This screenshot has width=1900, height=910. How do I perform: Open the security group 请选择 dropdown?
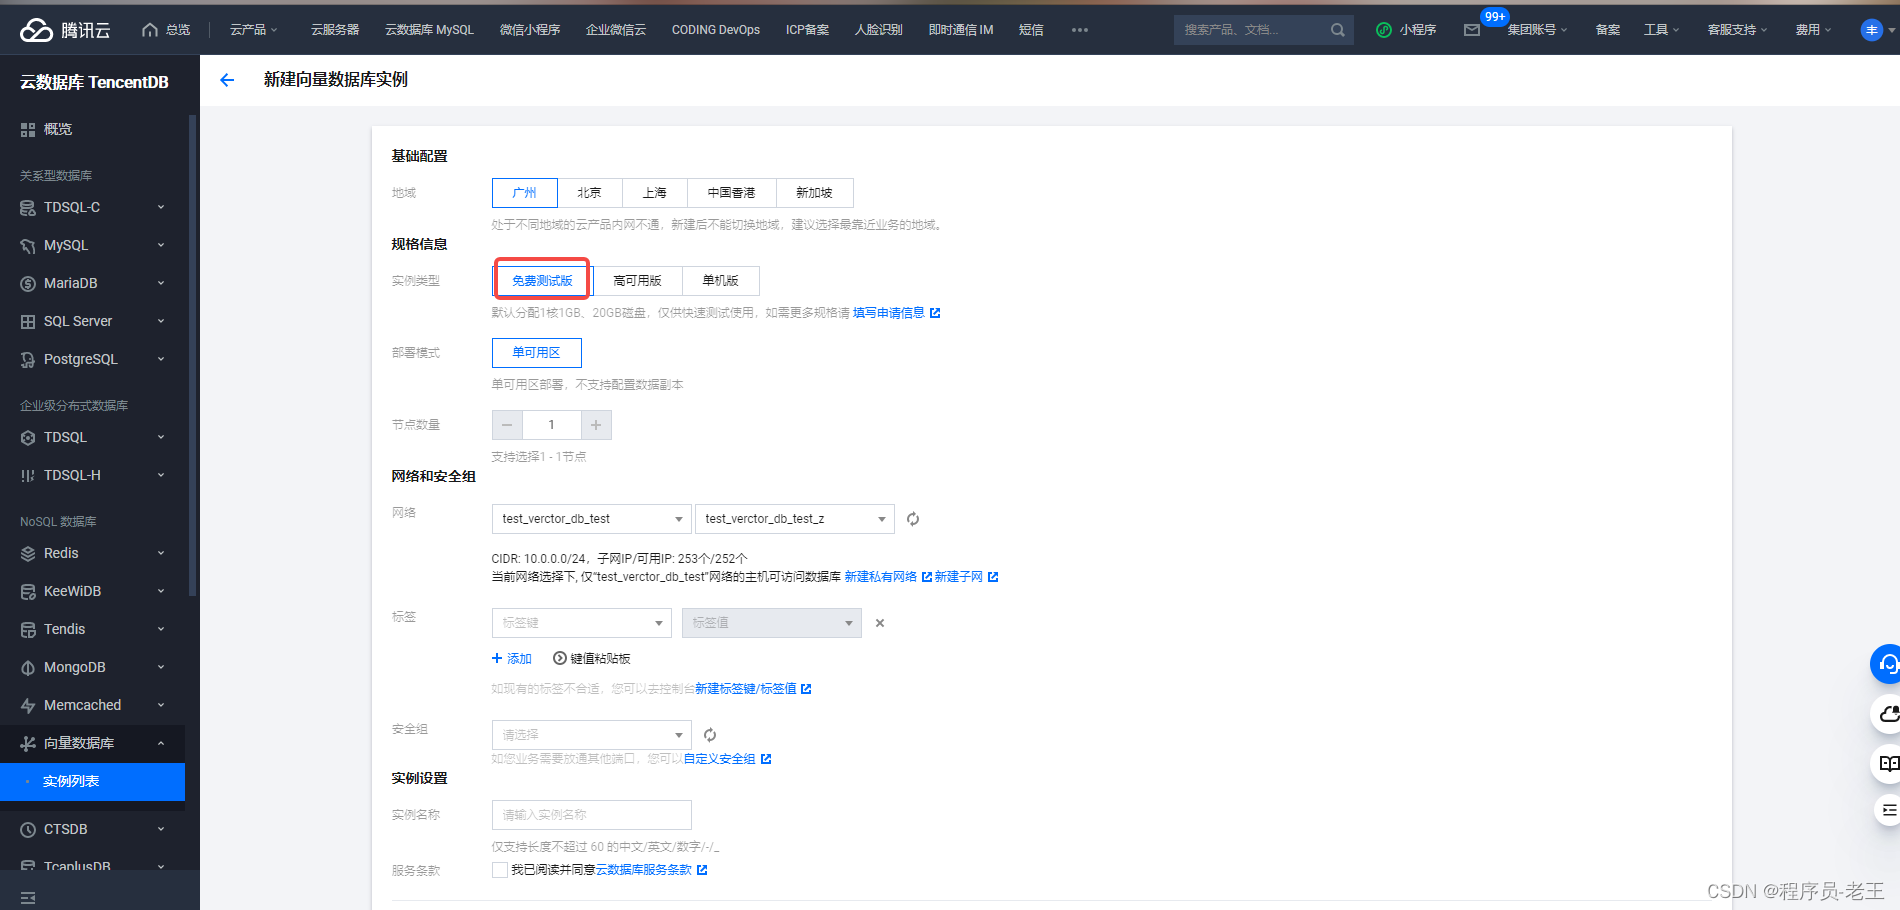click(591, 735)
